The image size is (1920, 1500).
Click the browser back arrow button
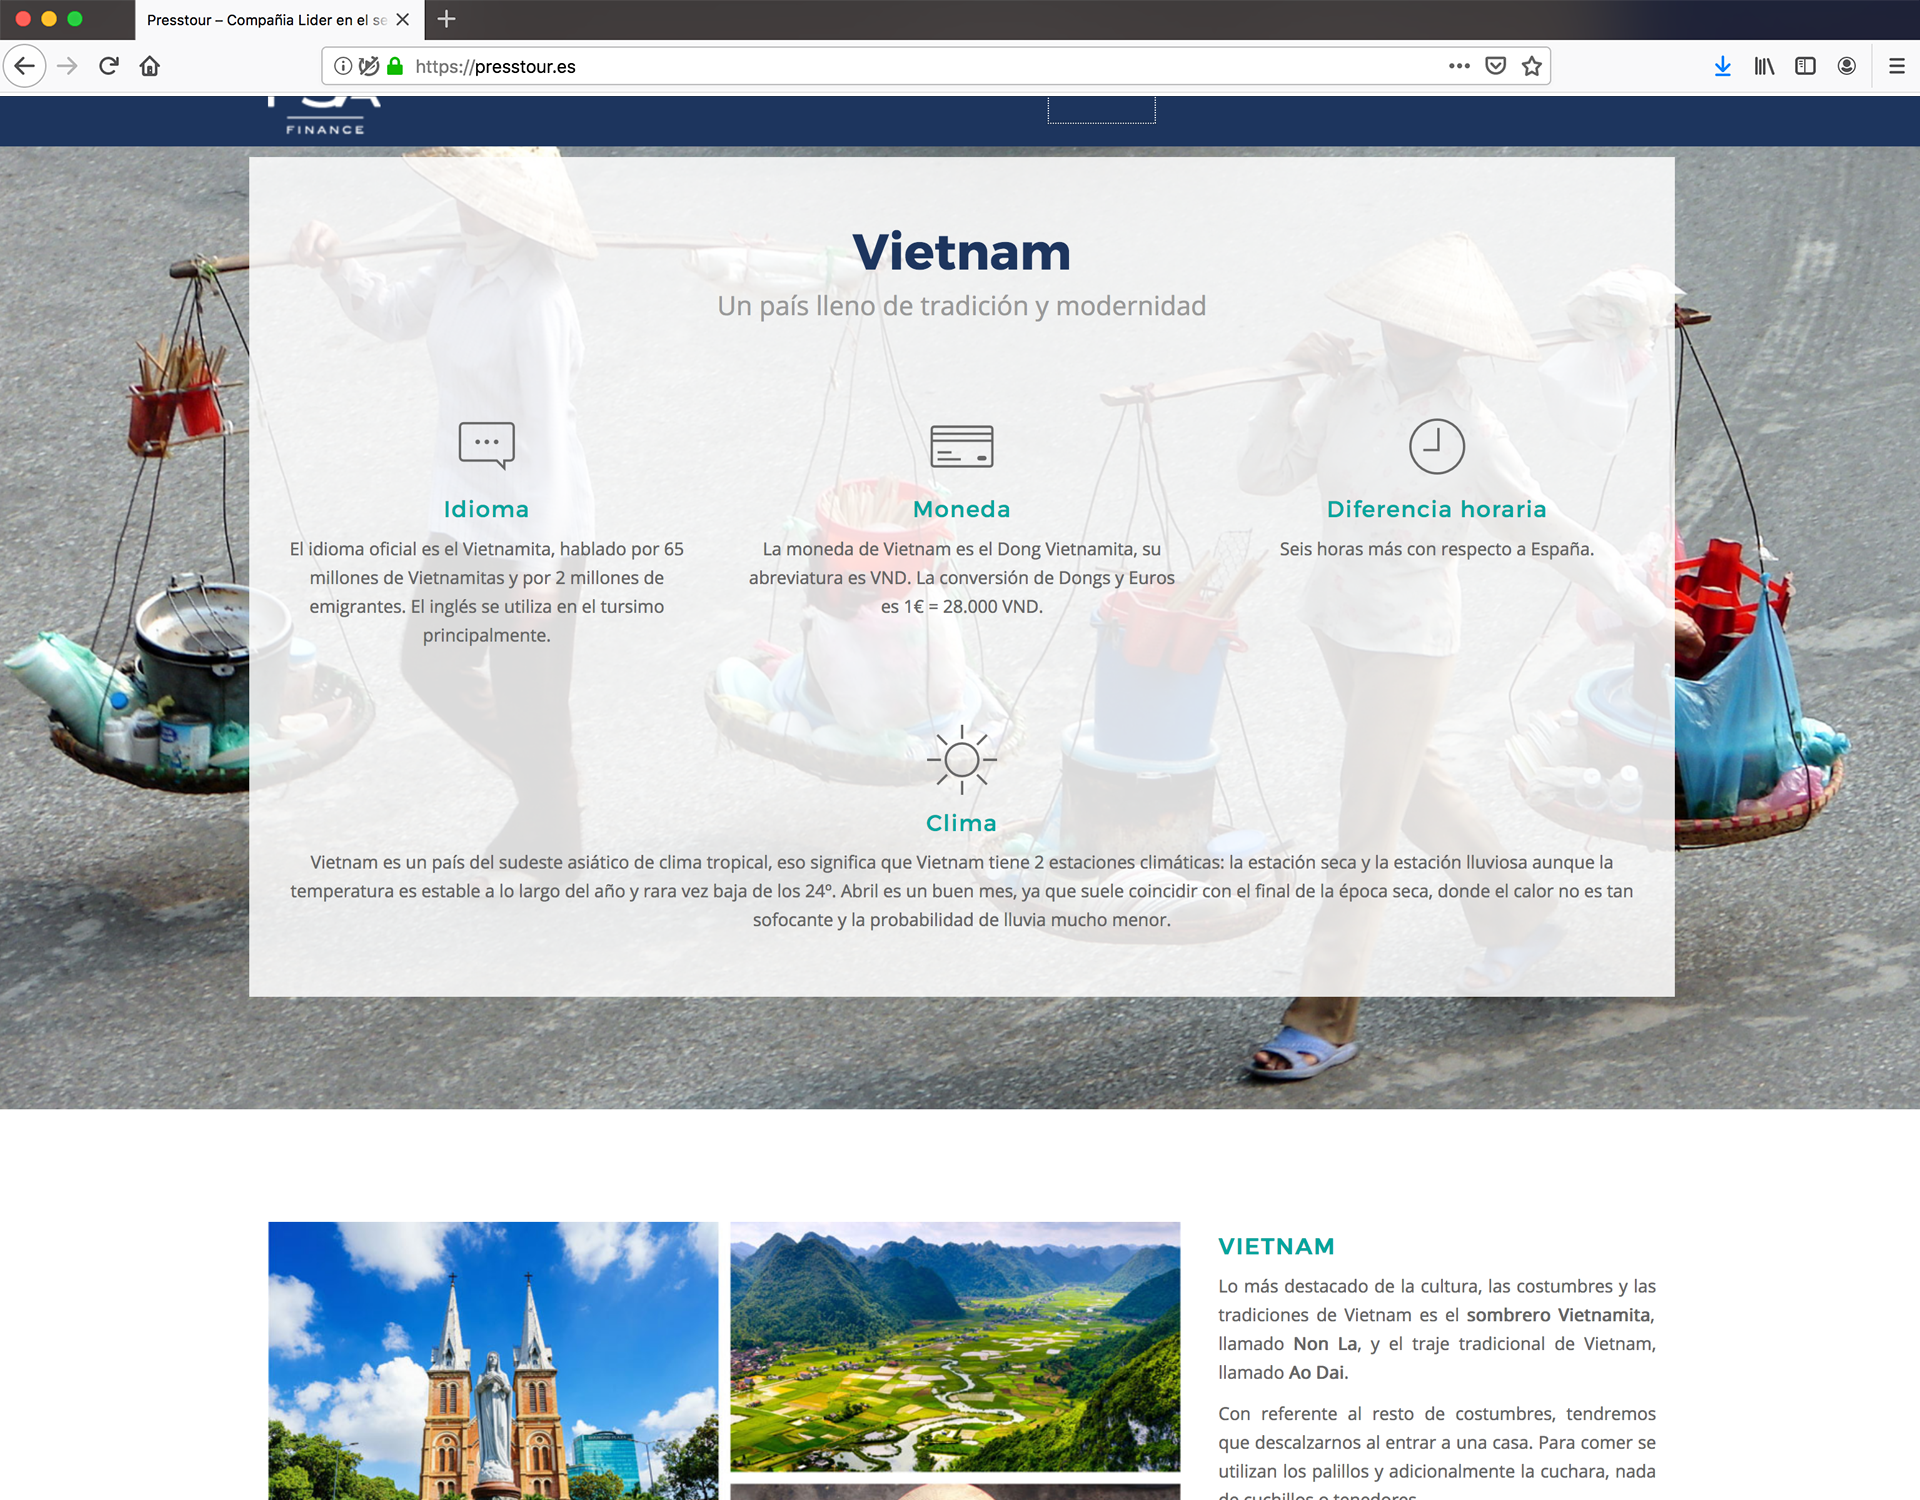[25, 66]
